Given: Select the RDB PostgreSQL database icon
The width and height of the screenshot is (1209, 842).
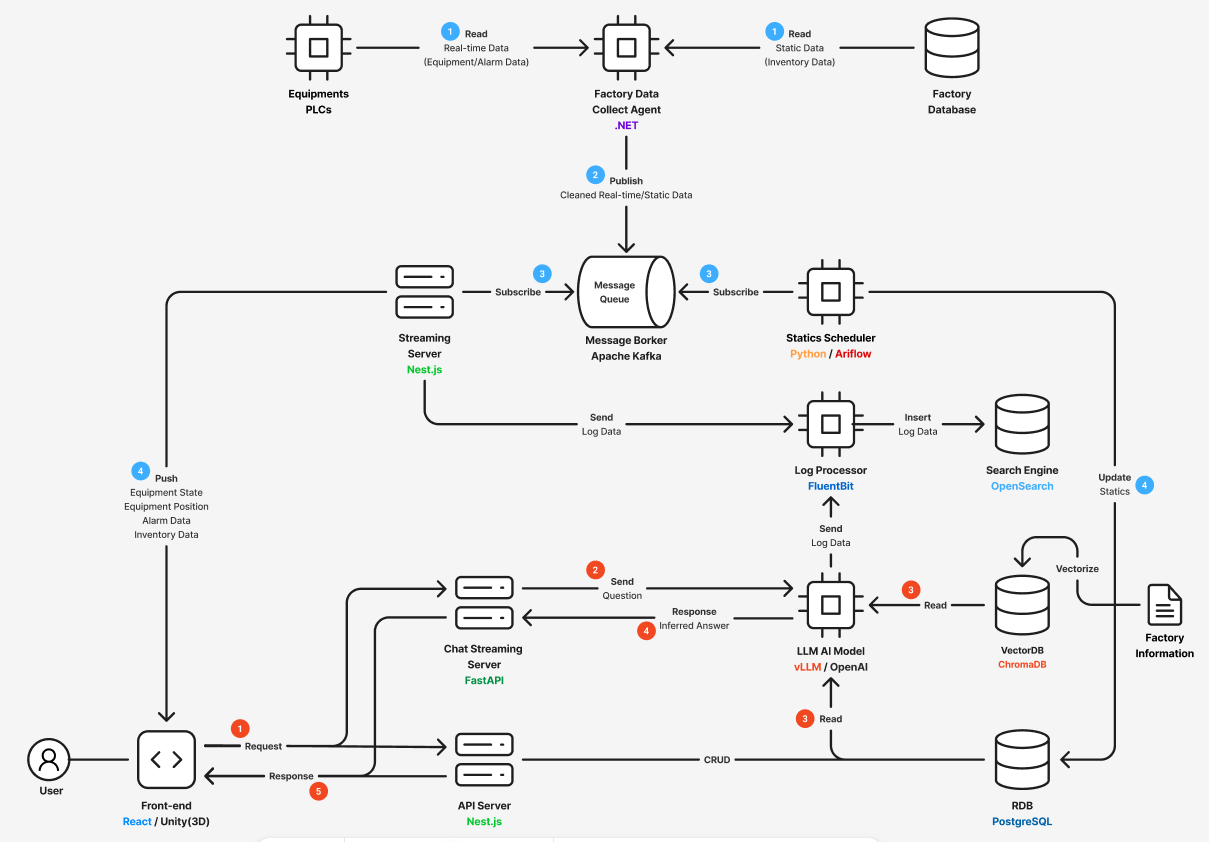Looking at the screenshot, I should click(1022, 760).
